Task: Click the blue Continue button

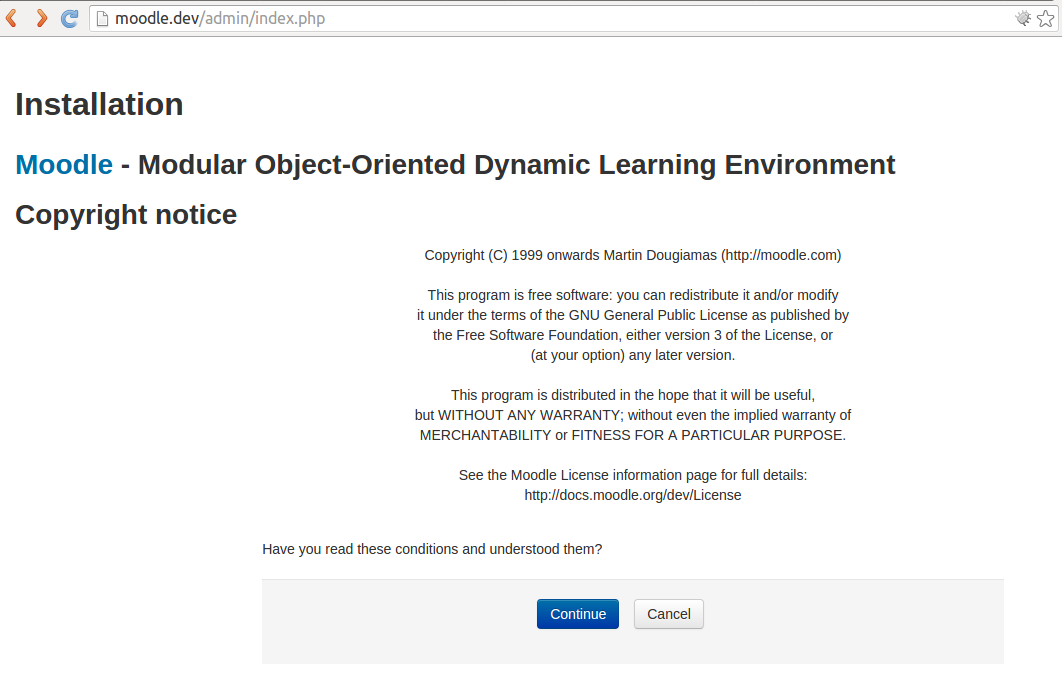Action: [x=578, y=614]
